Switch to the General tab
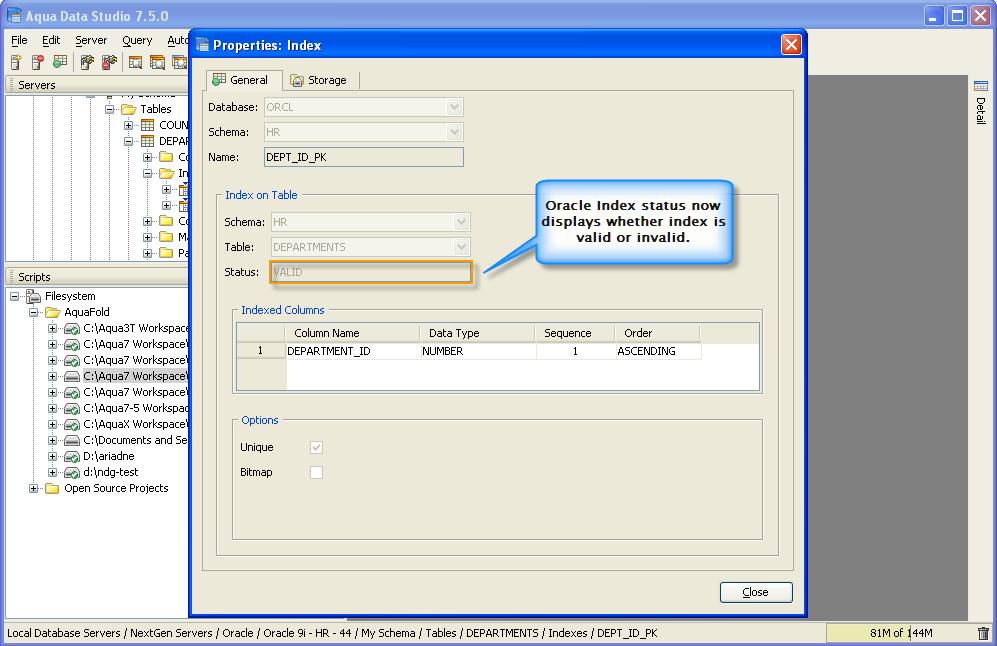This screenshot has width=997, height=646. coord(244,80)
